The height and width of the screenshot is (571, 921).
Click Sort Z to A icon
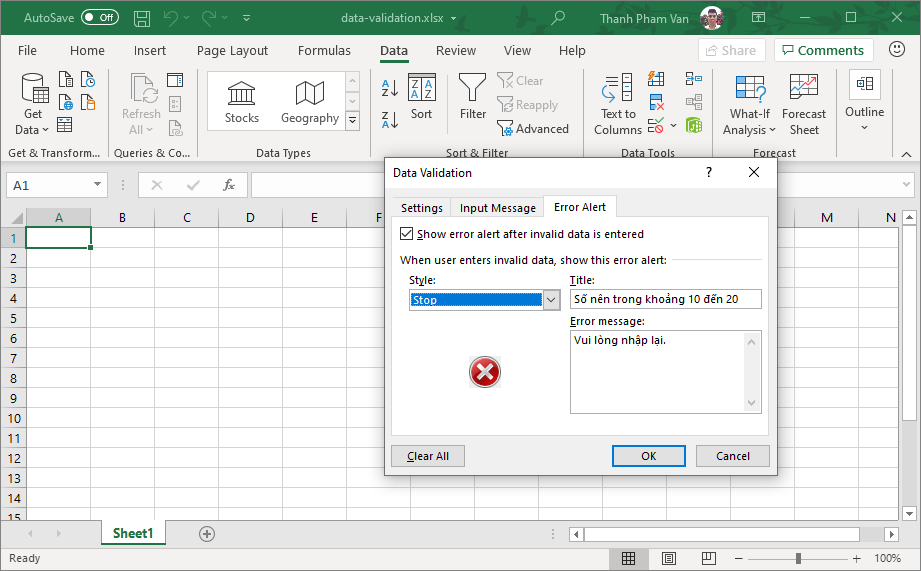point(390,120)
